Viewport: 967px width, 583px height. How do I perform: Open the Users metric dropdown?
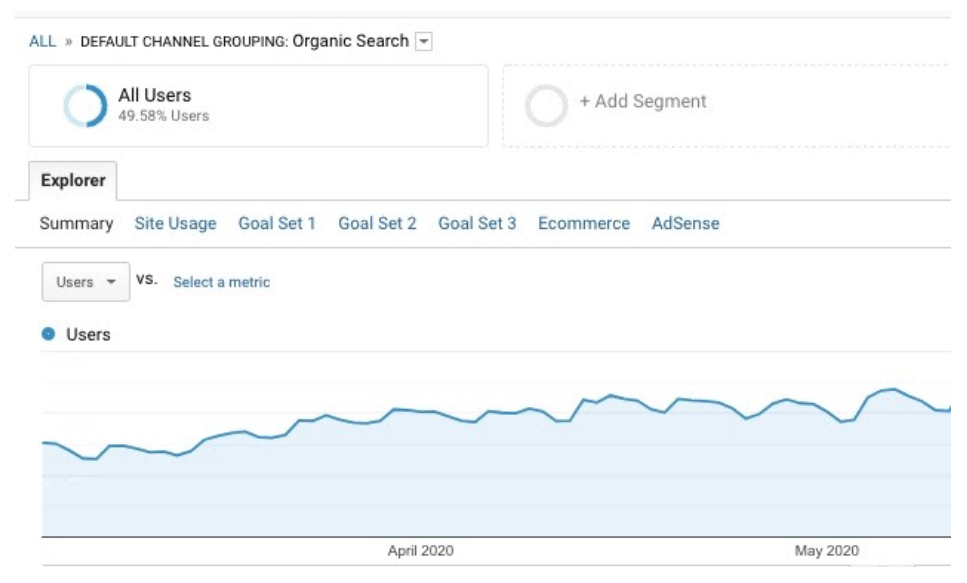click(86, 282)
